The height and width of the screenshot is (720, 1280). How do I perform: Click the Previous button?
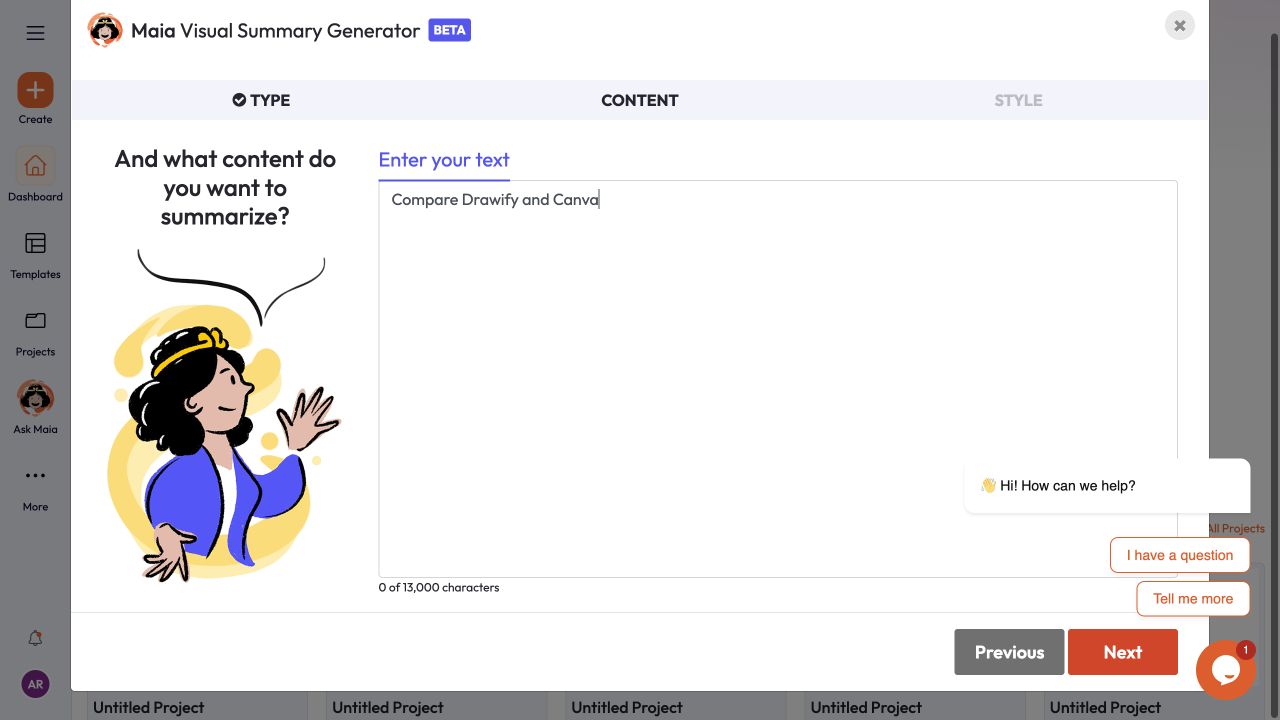1009,652
